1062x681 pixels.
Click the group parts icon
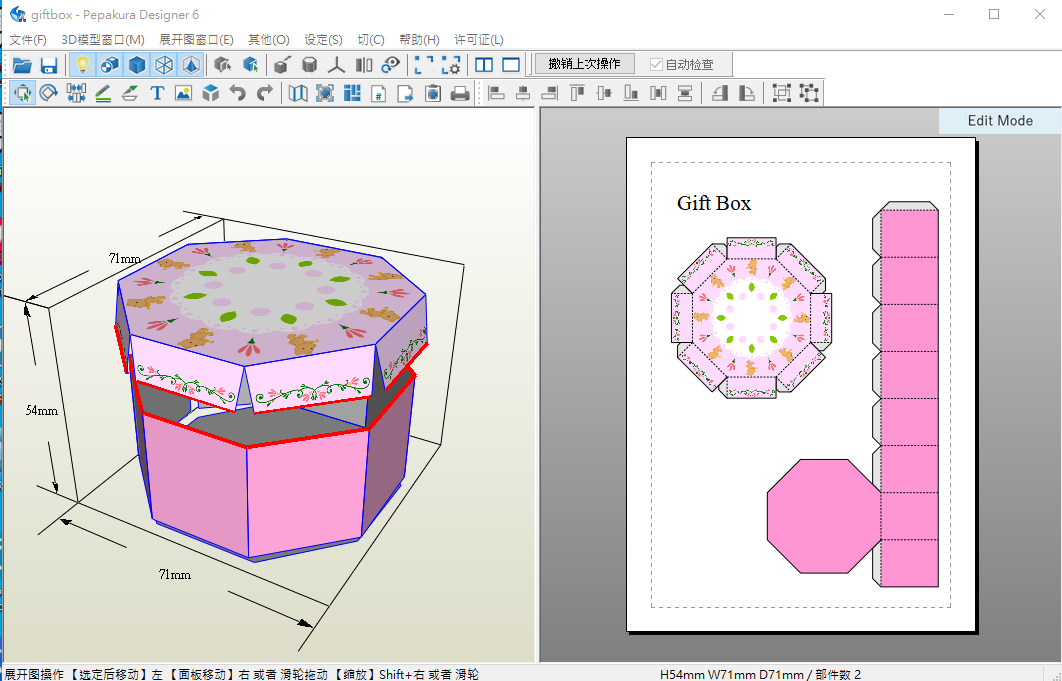point(782,93)
